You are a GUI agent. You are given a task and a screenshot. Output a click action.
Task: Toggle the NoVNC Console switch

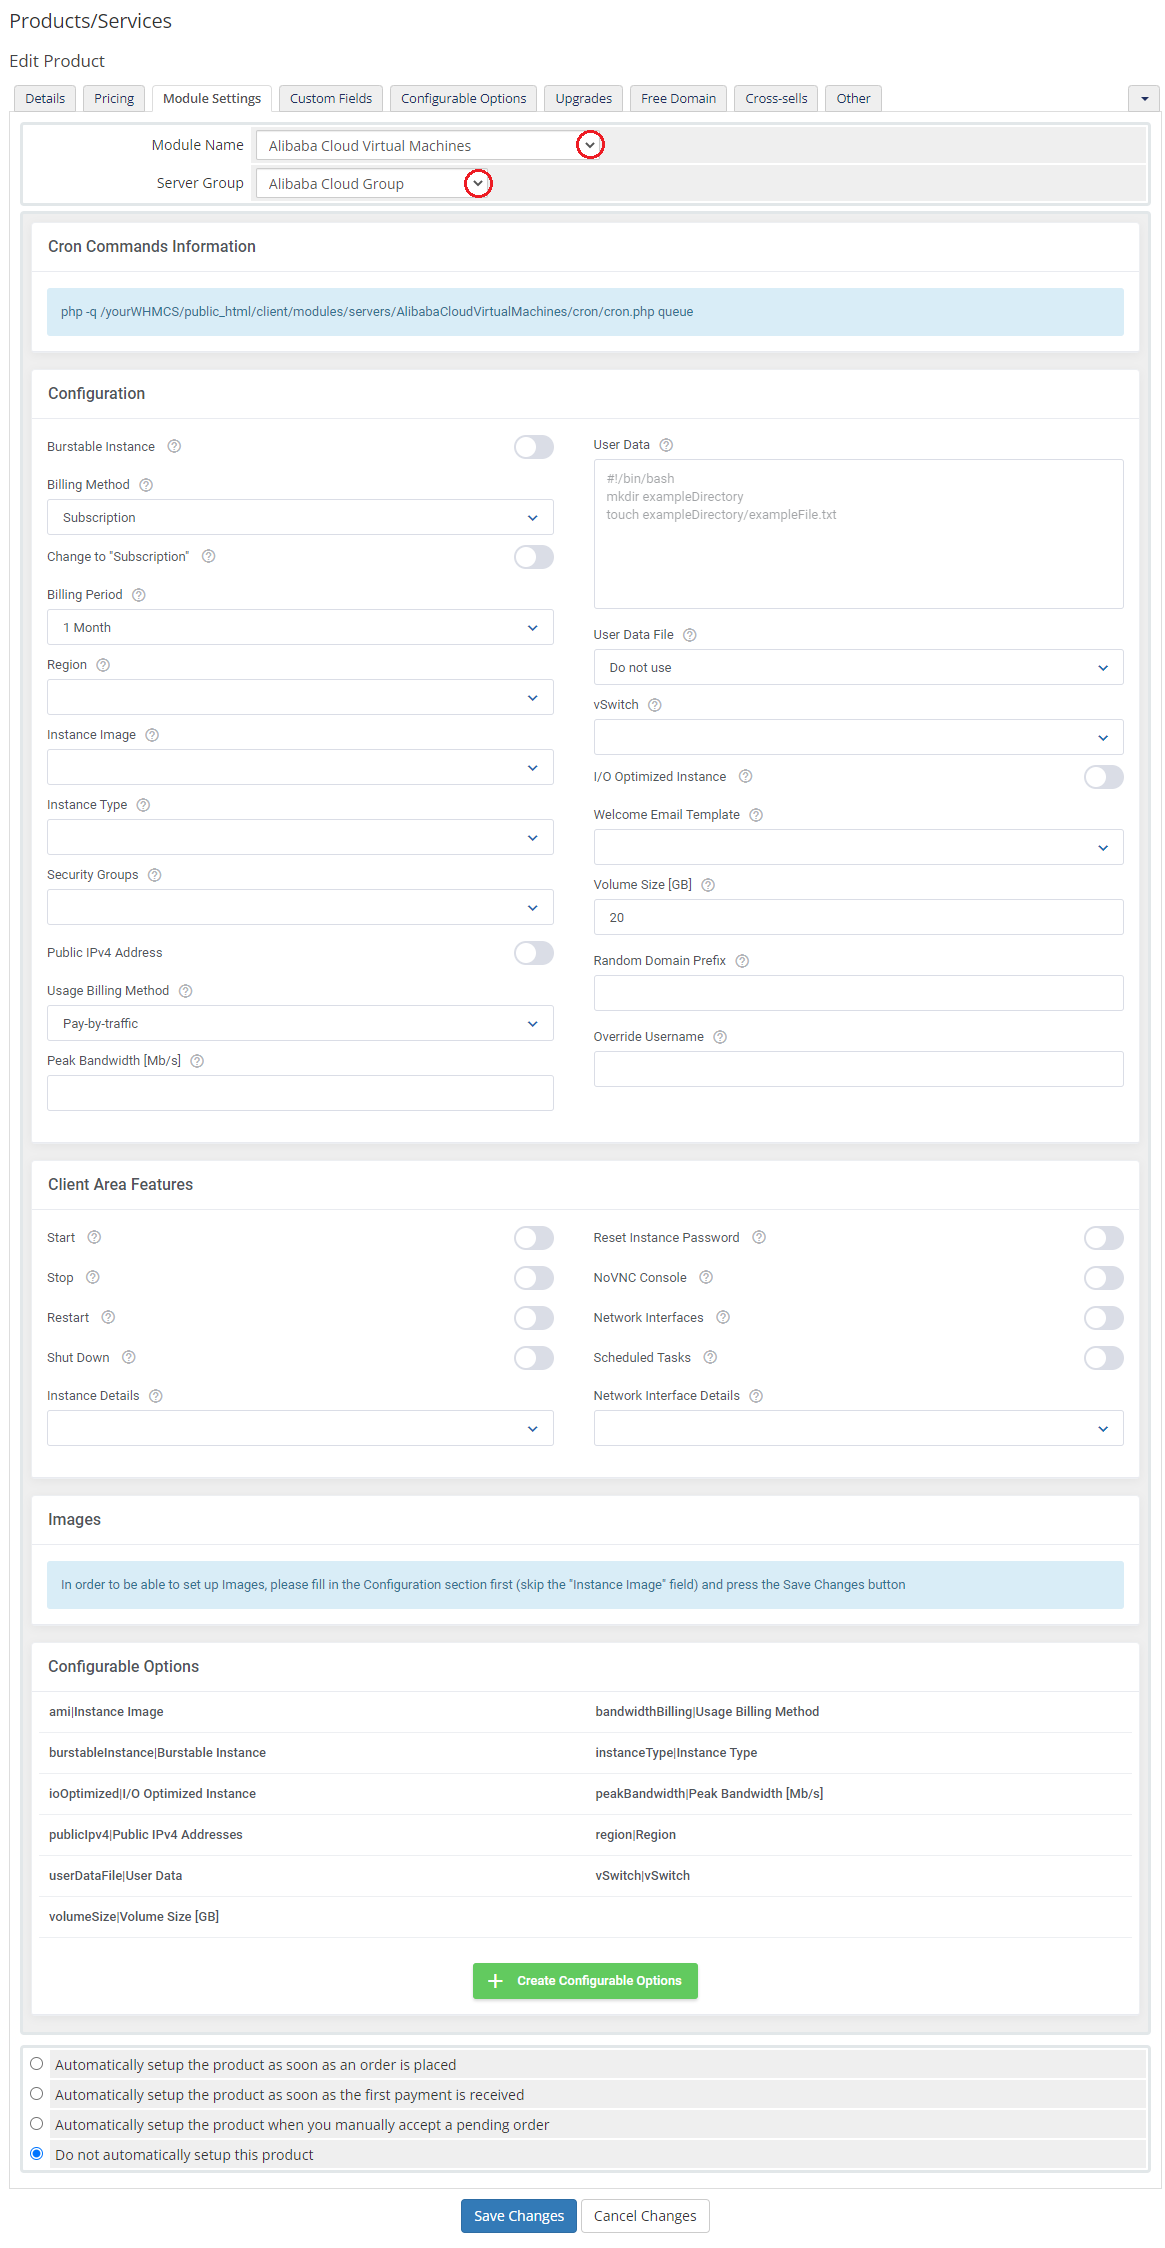1104,1278
